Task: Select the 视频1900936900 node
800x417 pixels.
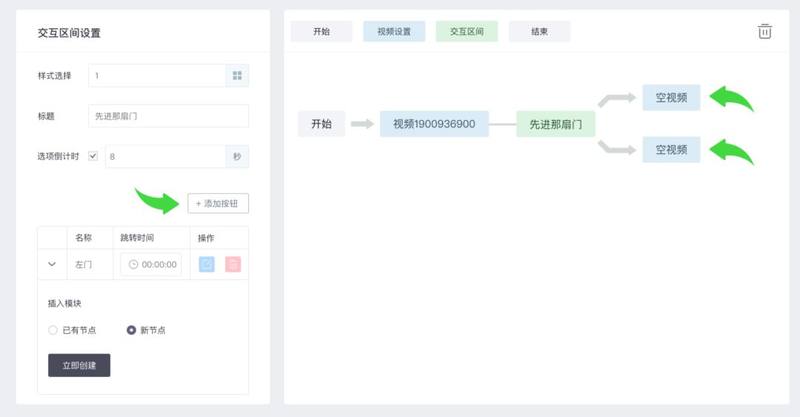Action: (434, 124)
